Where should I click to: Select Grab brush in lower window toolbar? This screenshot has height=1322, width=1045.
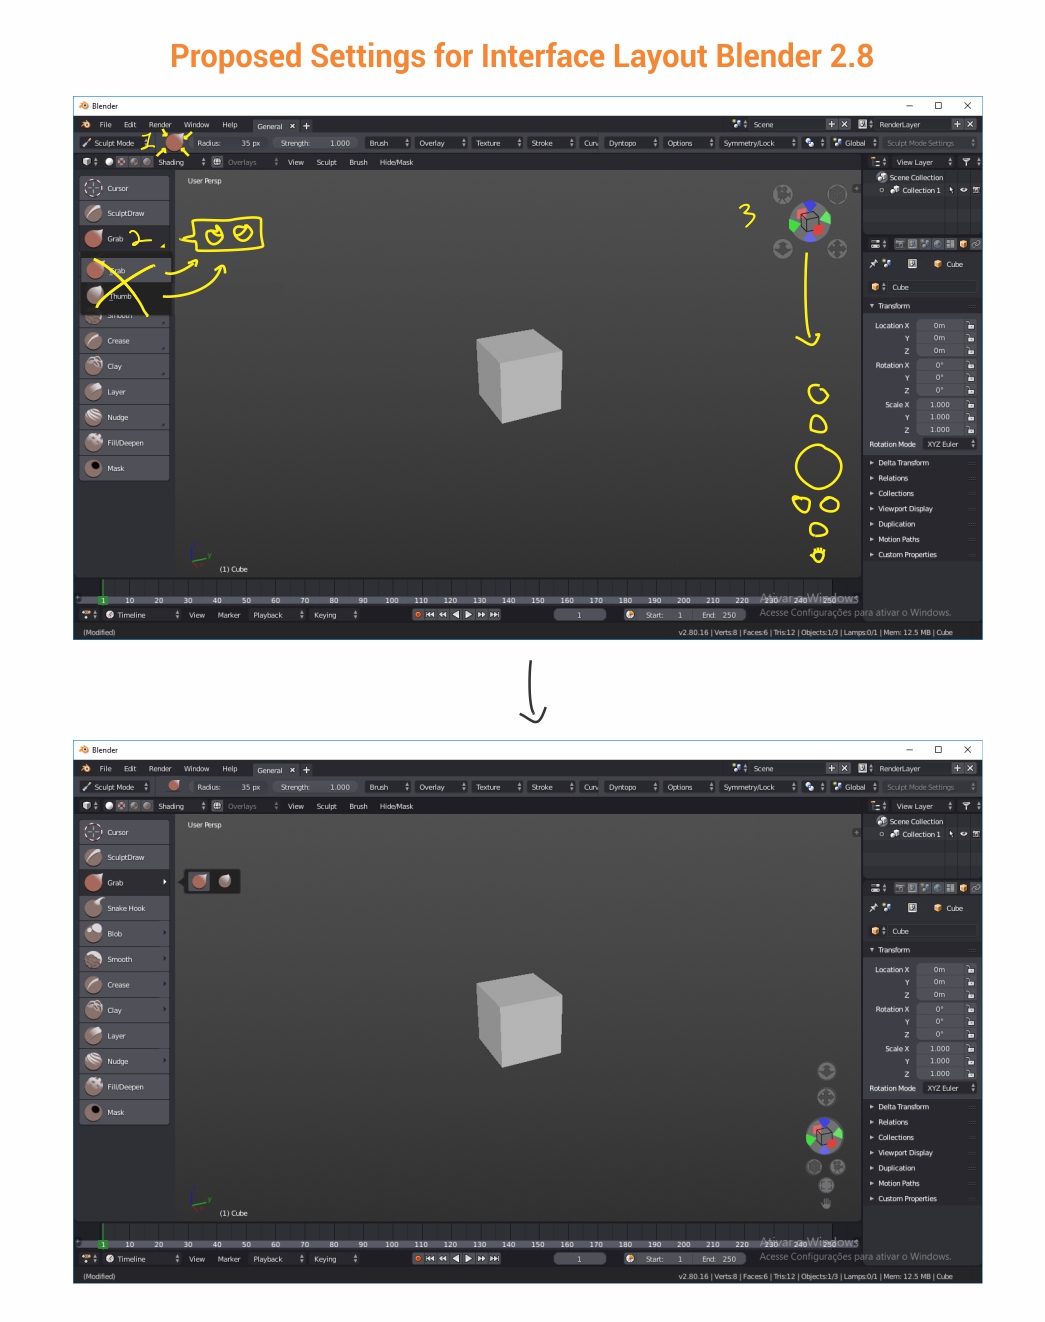pyautogui.click(x=124, y=883)
